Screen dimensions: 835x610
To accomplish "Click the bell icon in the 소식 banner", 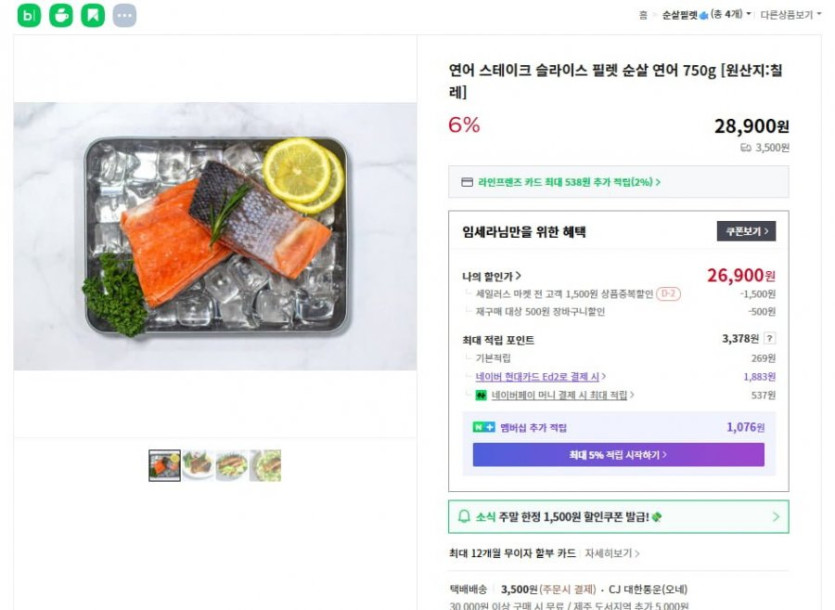I will 464,517.
